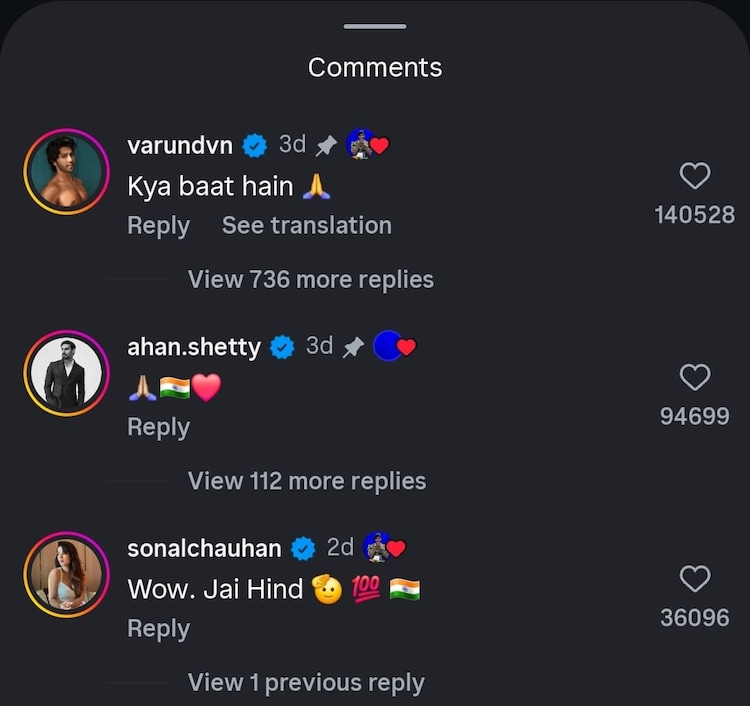Click See translation under varundvn's comment
The height and width of the screenshot is (706, 750).
306,226
